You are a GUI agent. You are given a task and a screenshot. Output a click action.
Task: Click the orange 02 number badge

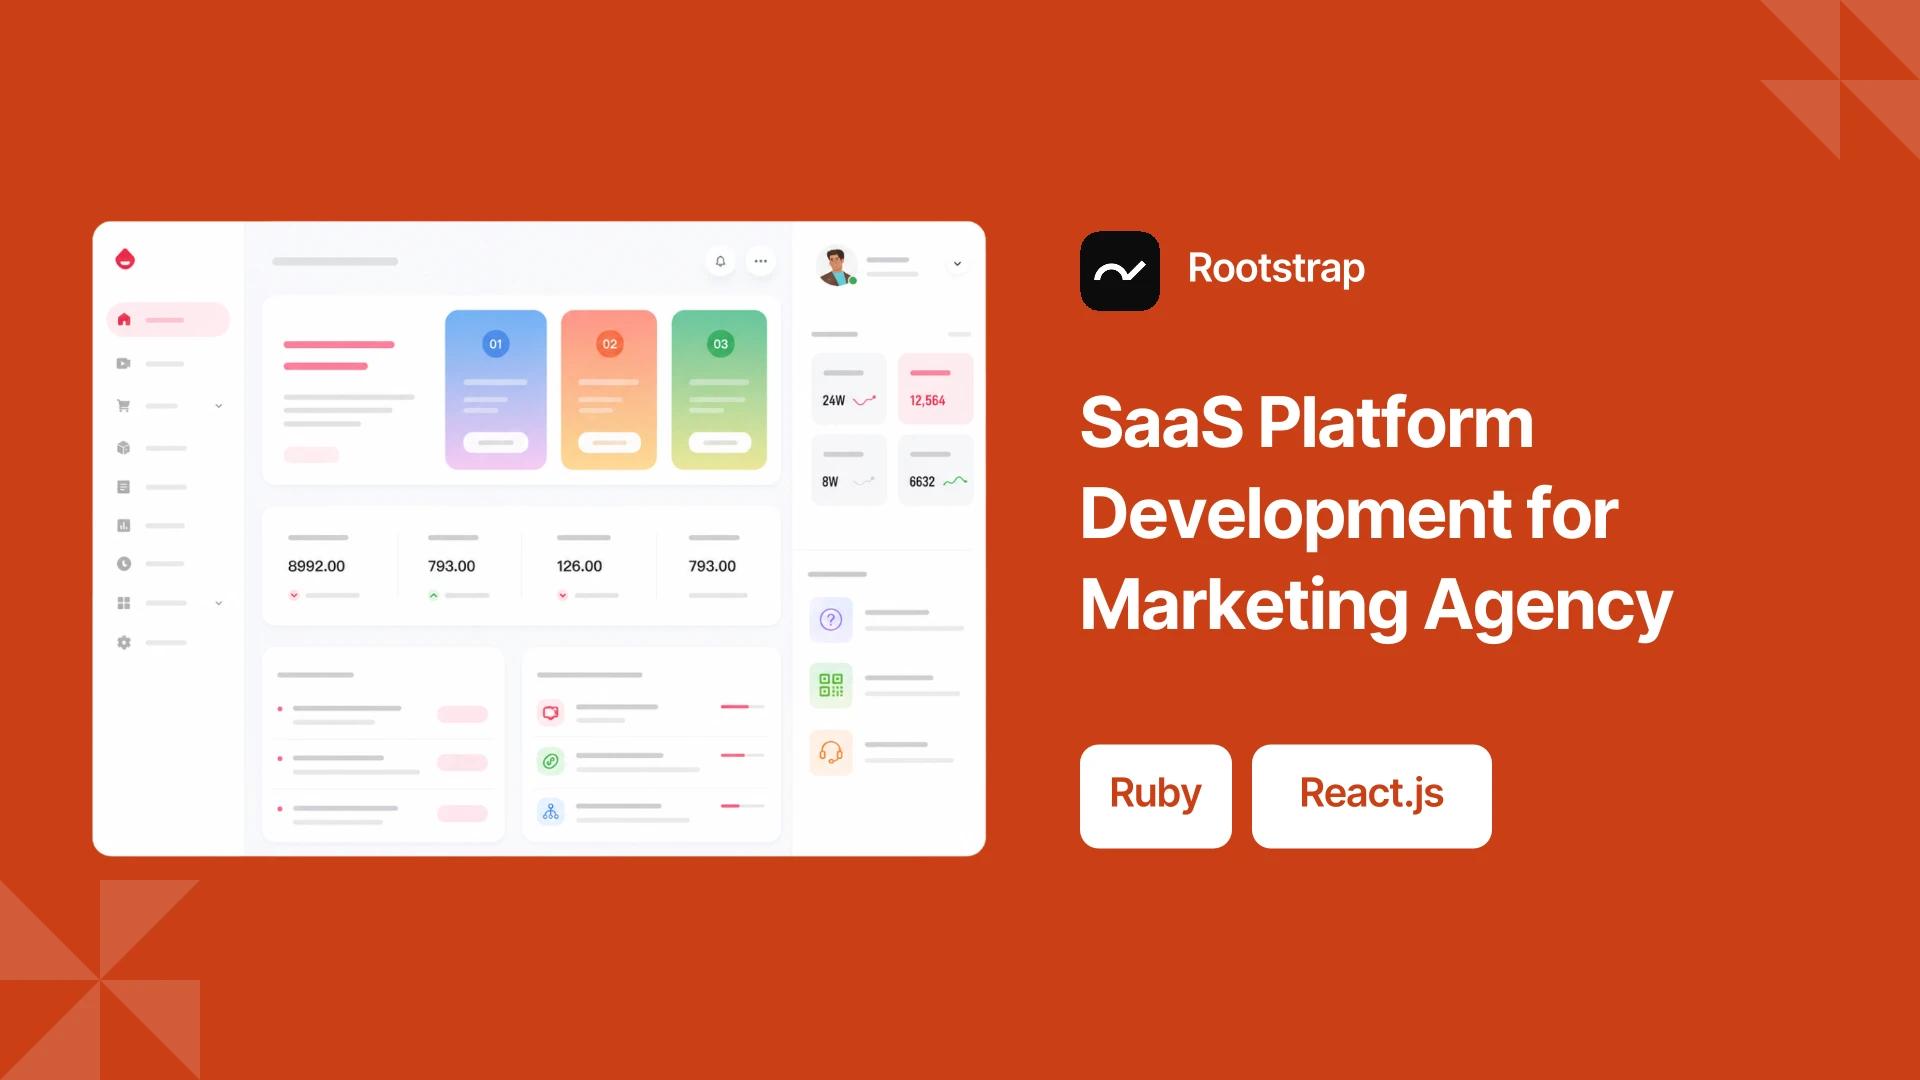[610, 344]
